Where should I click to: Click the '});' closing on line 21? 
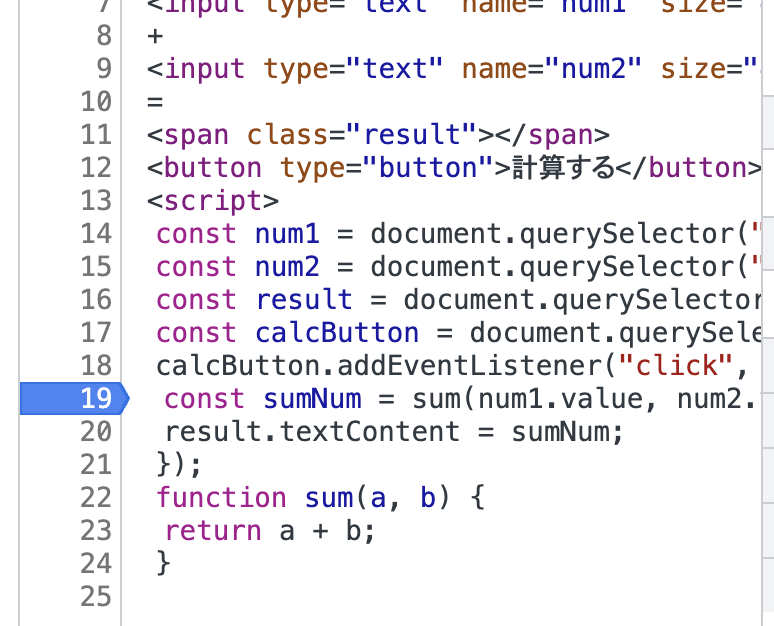click(179, 465)
